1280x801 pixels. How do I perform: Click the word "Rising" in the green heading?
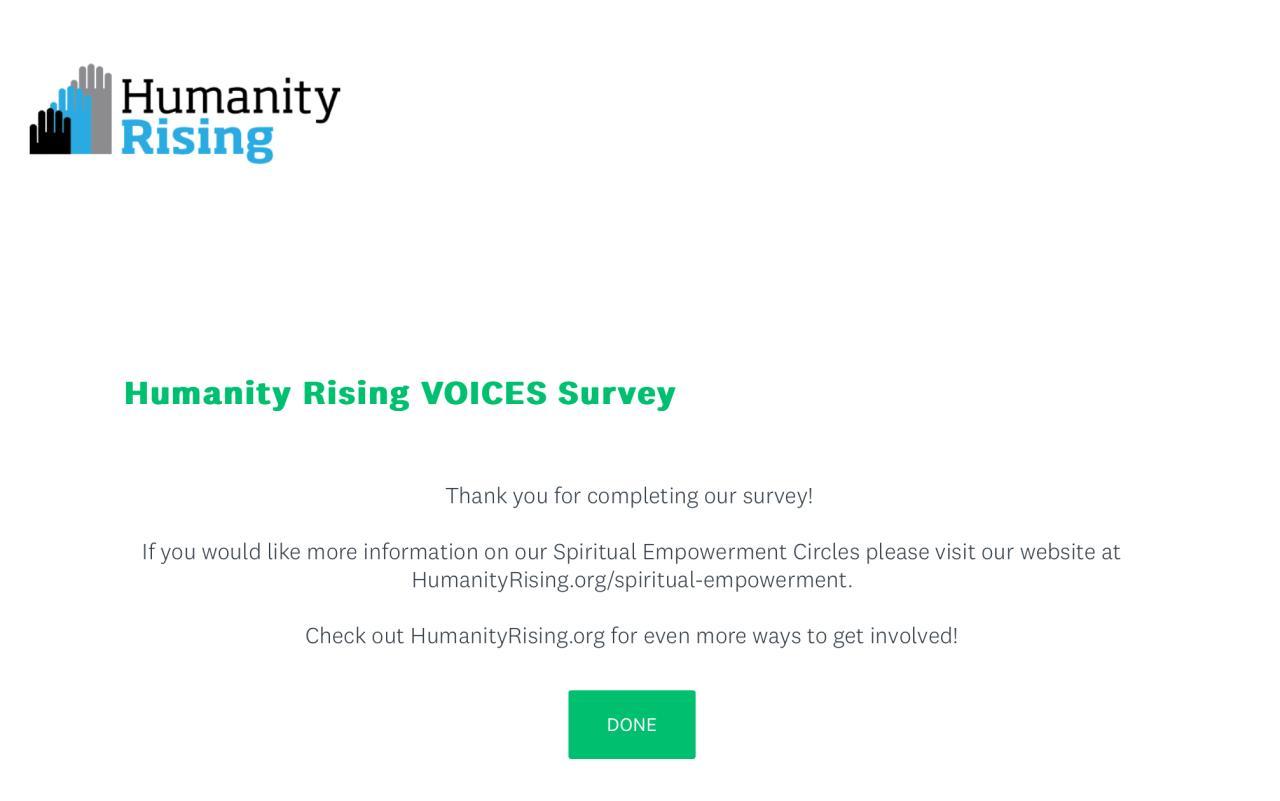356,393
